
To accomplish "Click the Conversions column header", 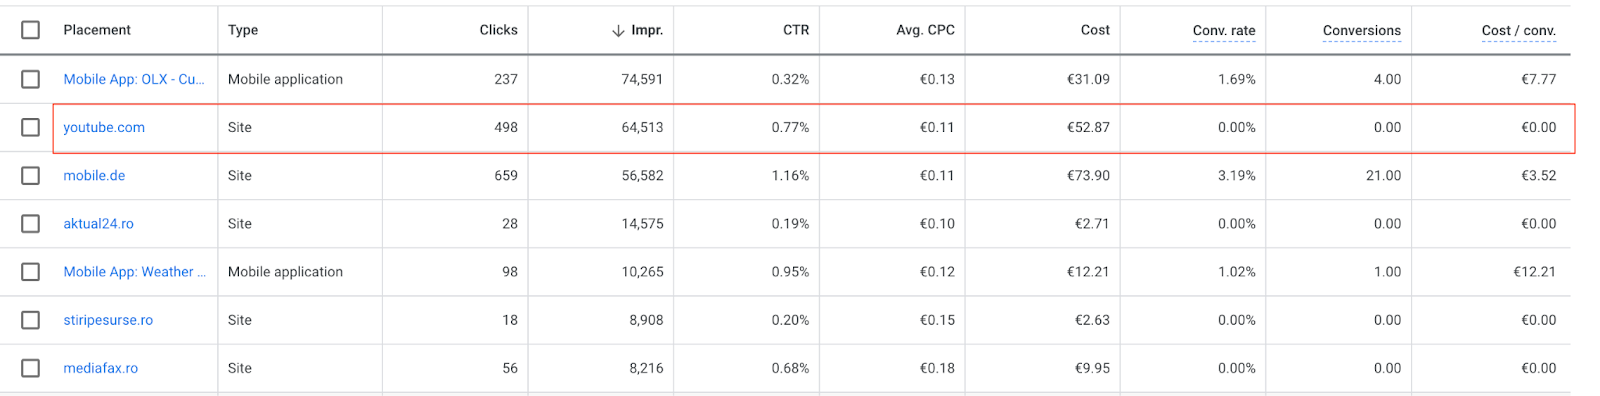I will pyautogui.click(x=1361, y=31).
